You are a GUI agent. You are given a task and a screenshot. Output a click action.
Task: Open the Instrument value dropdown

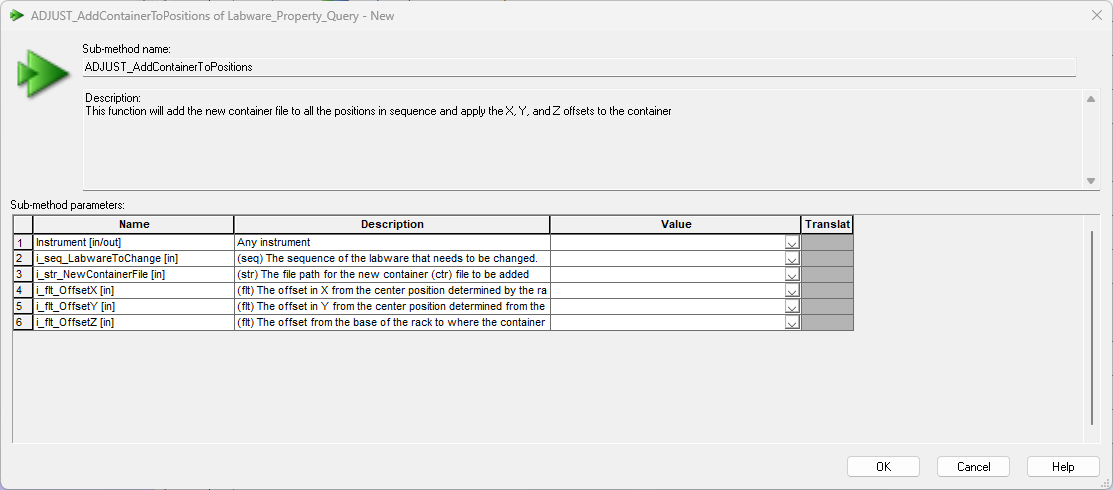(x=791, y=242)
